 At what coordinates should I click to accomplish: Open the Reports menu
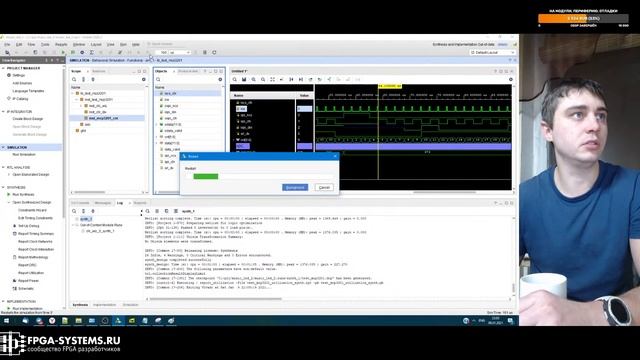pos(61,44)
